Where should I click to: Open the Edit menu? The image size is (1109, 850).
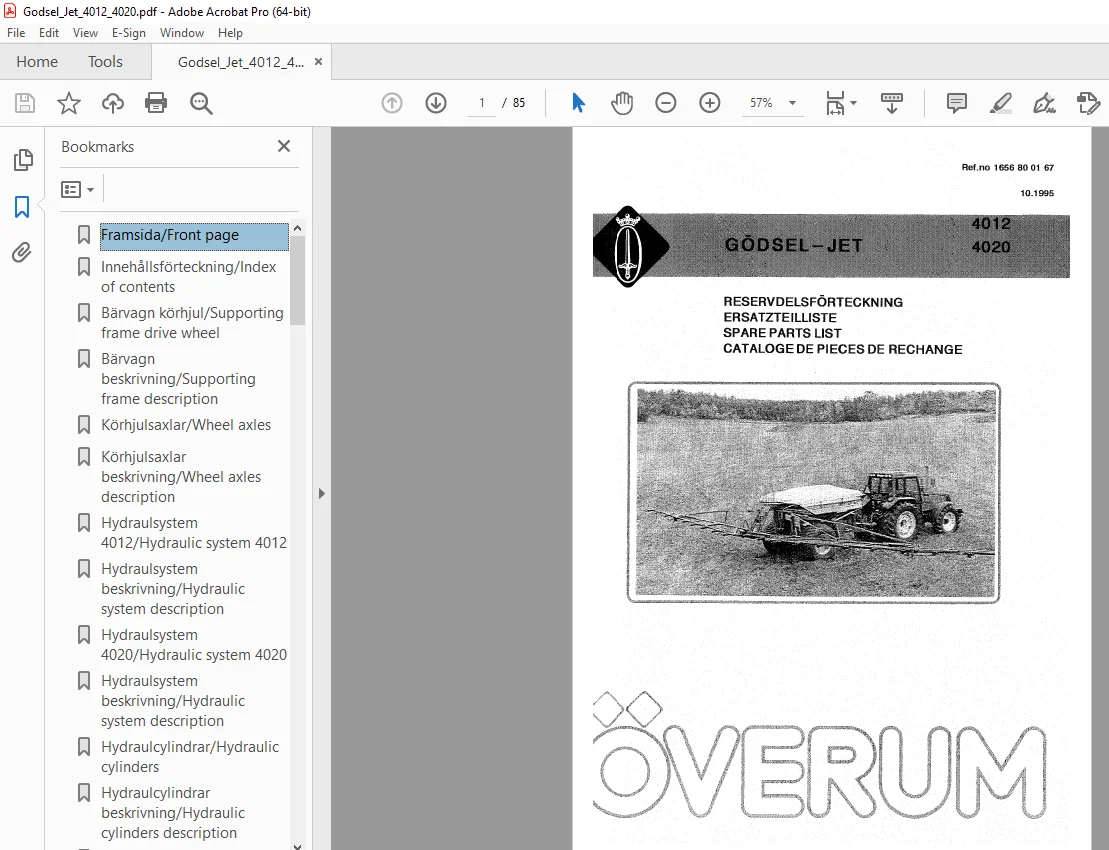[x=49, y=33]
